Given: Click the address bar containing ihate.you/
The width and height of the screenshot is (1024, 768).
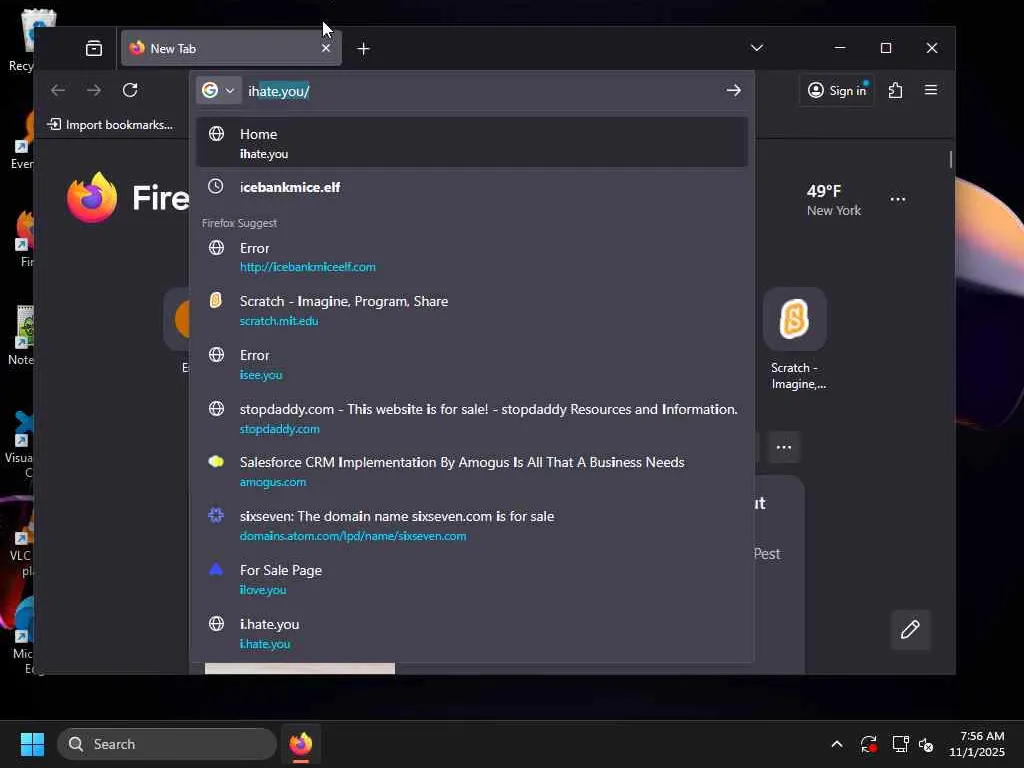Looking at the screenshot, I should pyautogui.click(x=482, y=91).
